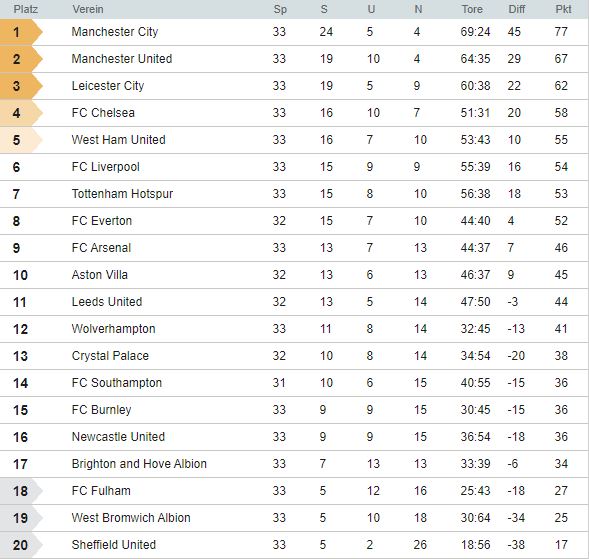589x559 pixels.
Task: Click the grey rank 18 relegation badge
Action: (x=21, y=491)
